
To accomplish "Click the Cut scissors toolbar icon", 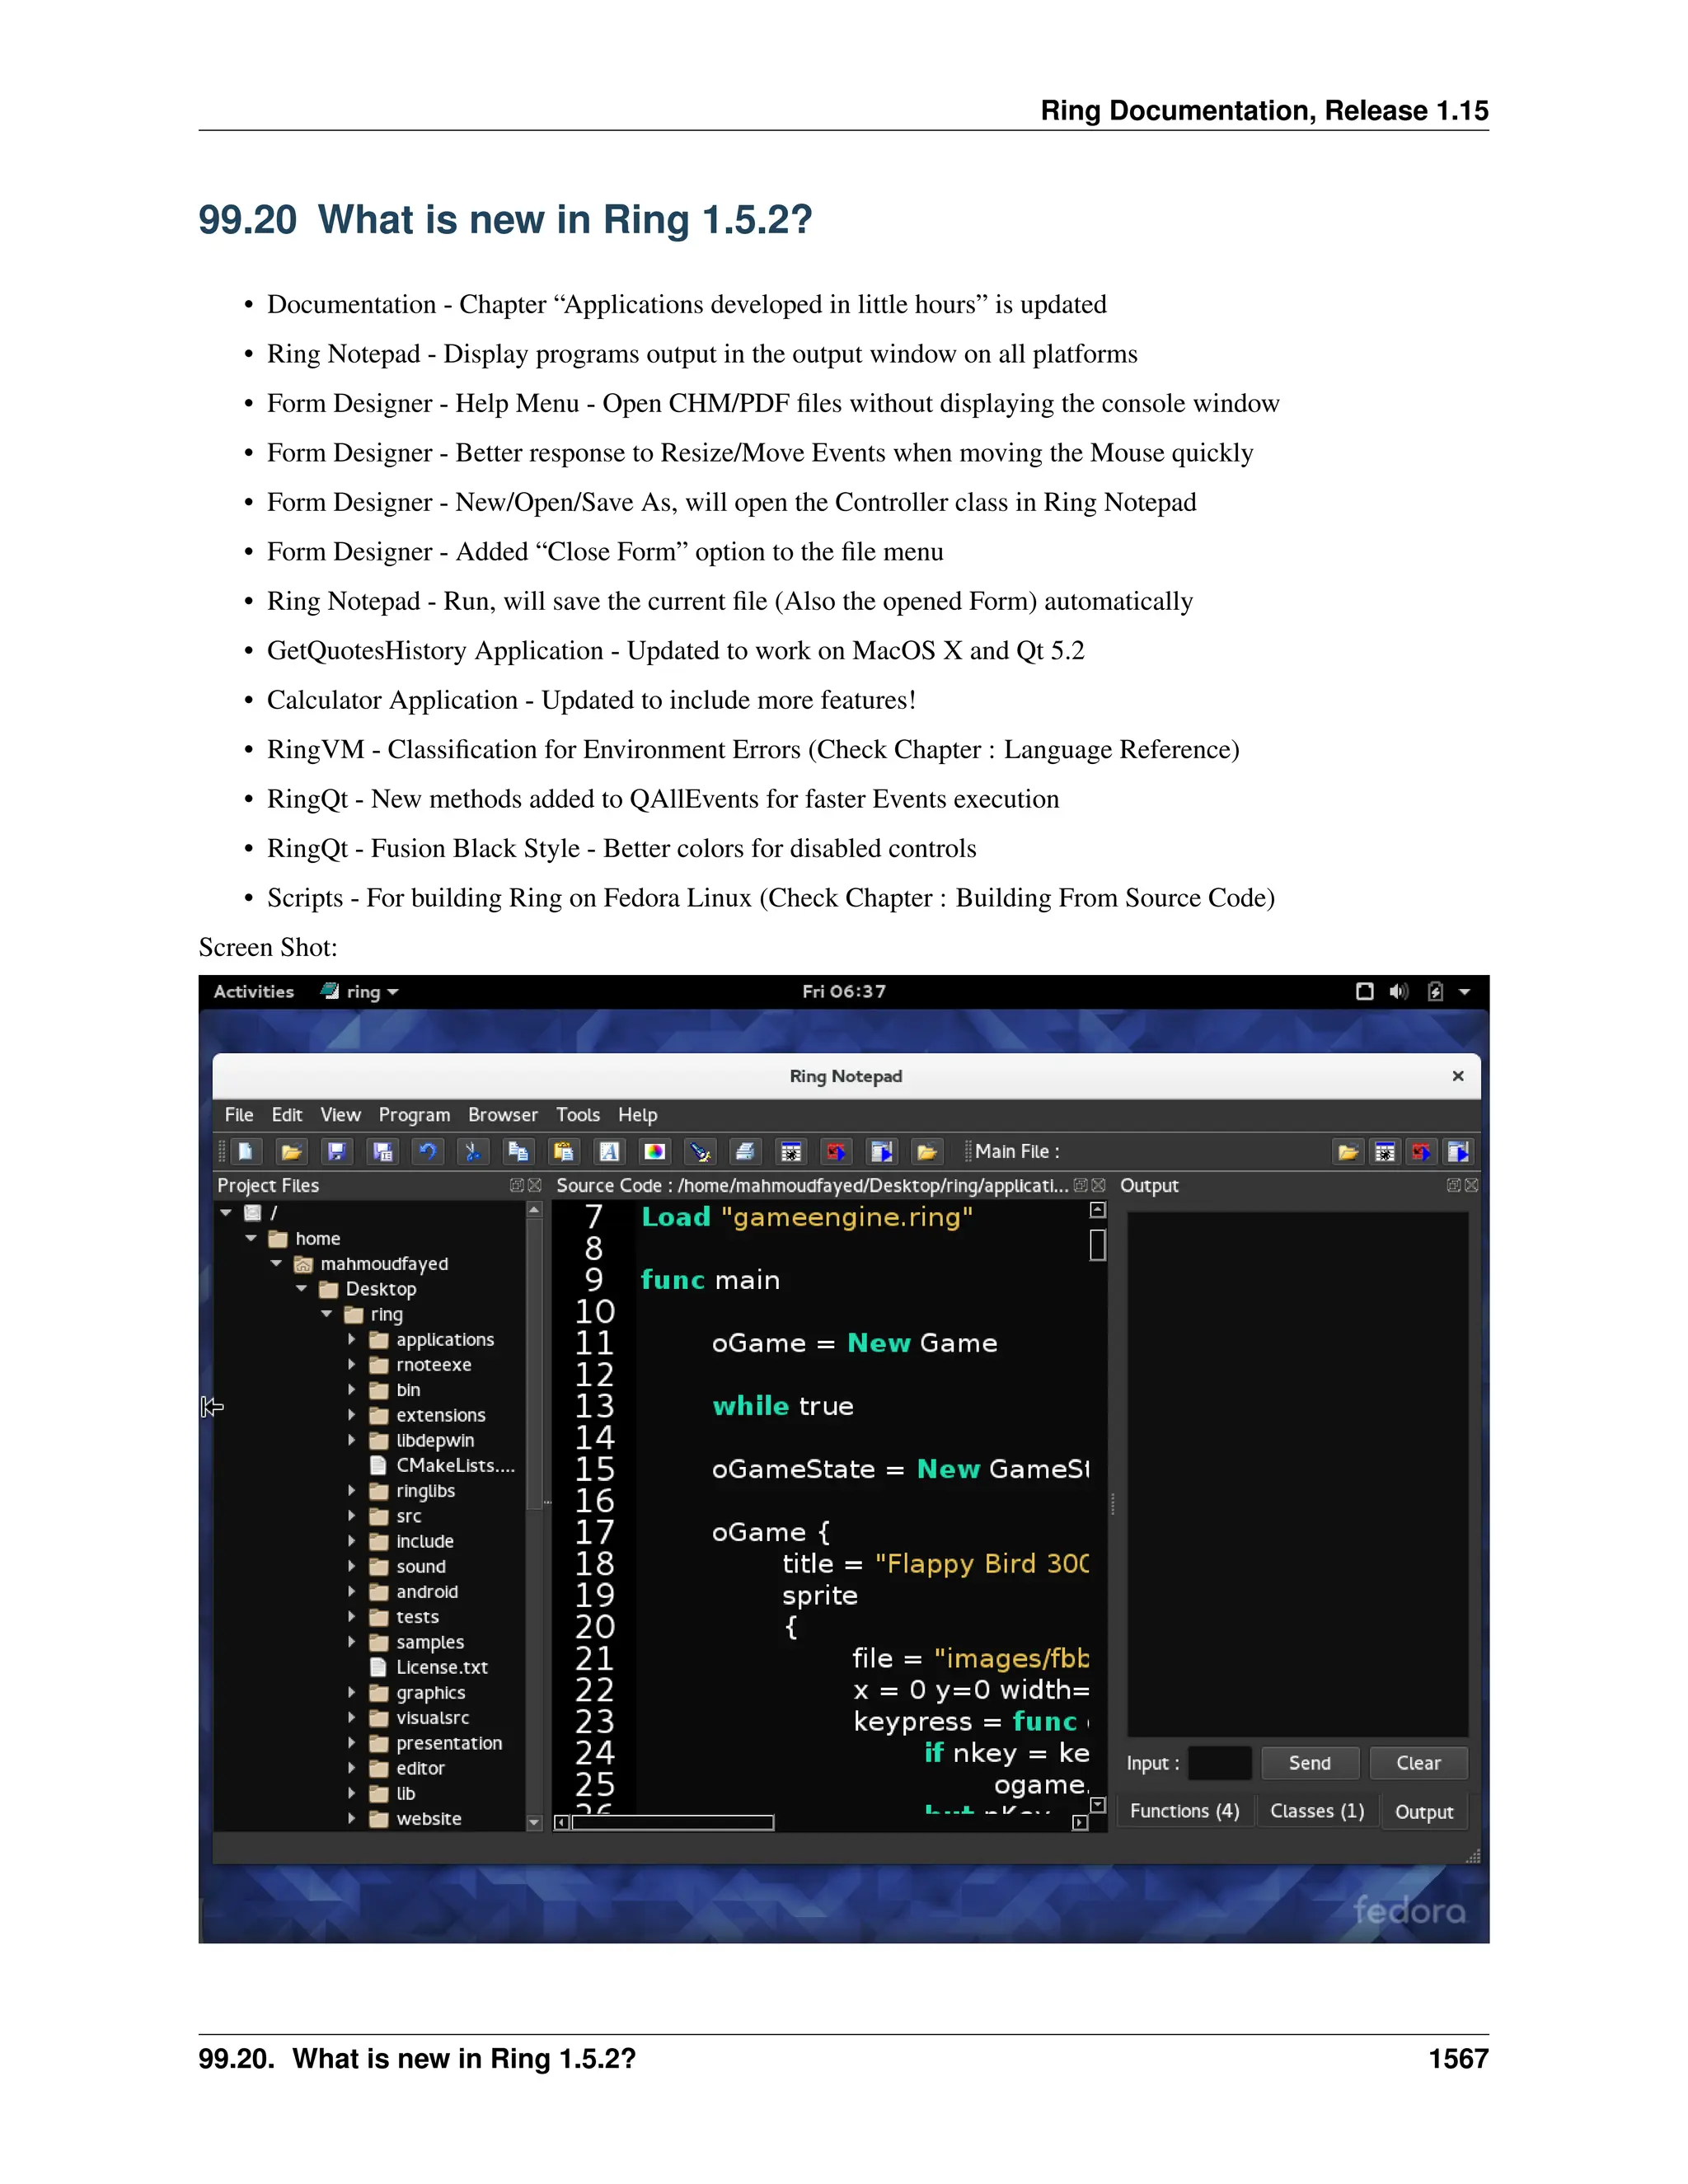I will [473, 1151].
